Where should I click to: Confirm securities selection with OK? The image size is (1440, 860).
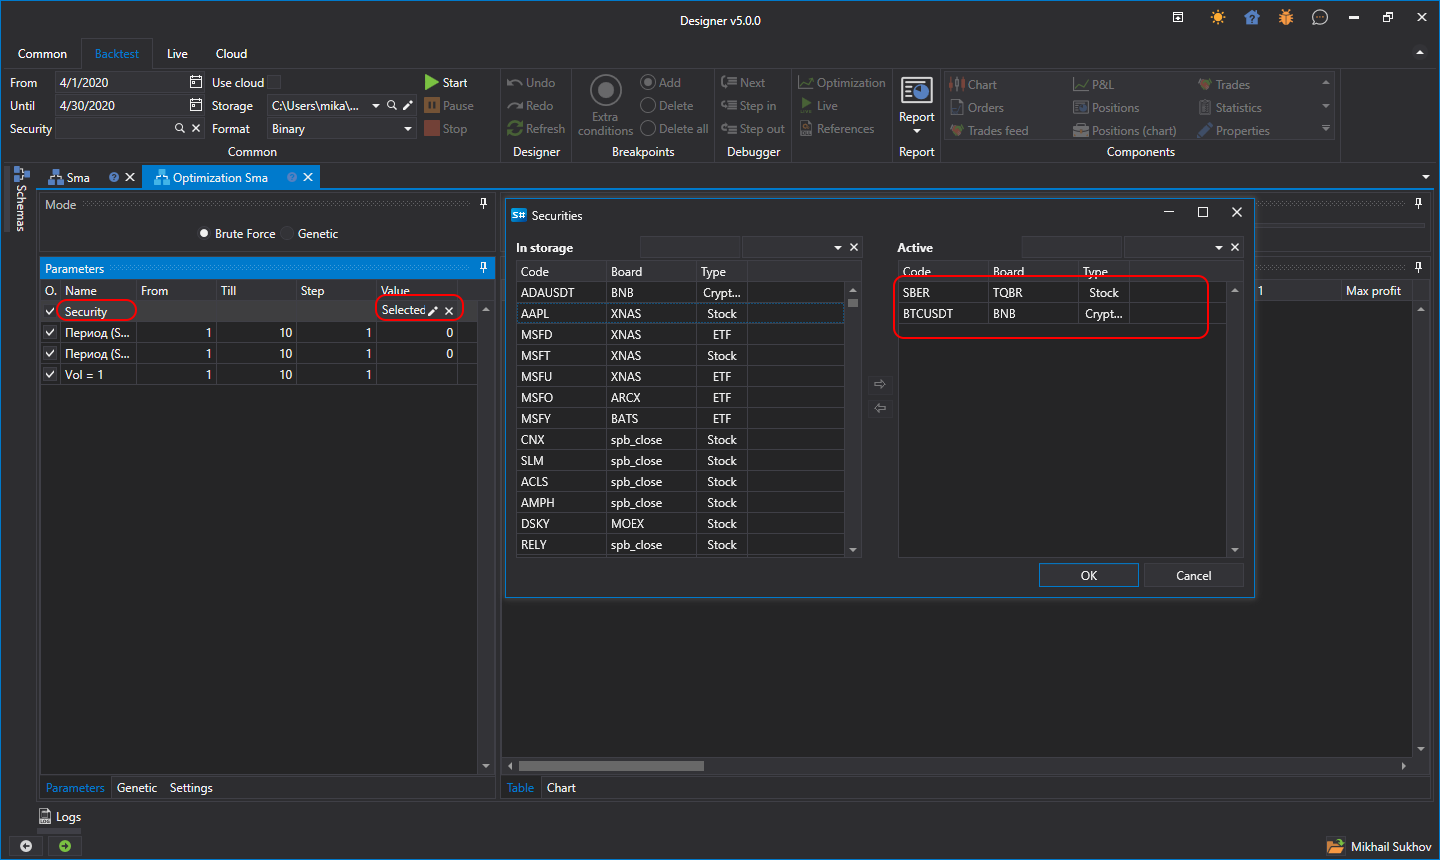click(x=1089, y=575)
